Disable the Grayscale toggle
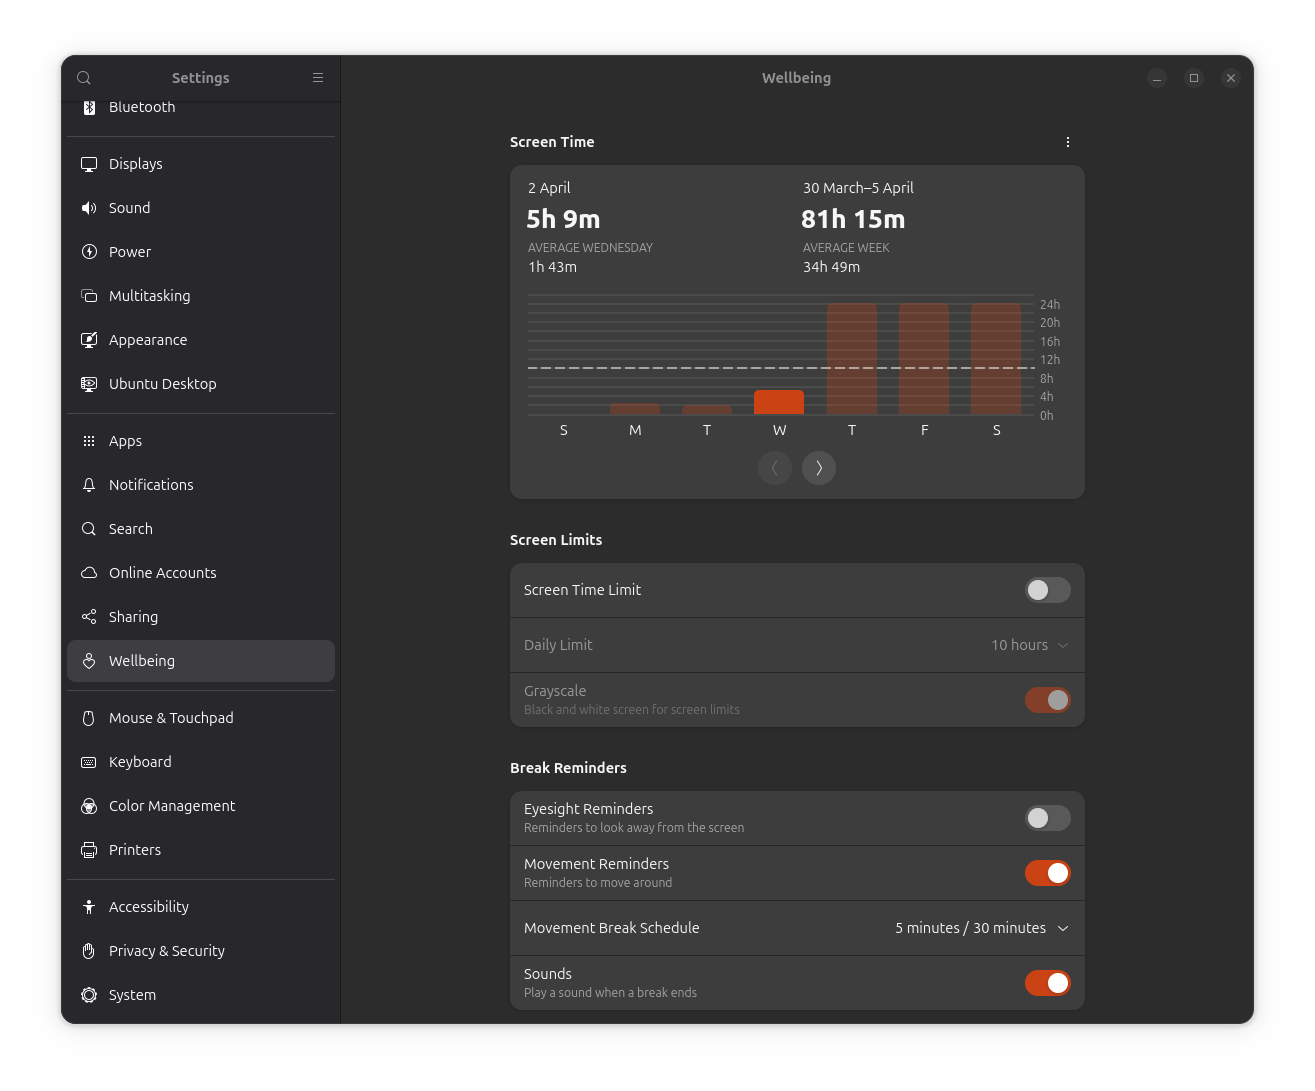 click(x=1047, y=700)
